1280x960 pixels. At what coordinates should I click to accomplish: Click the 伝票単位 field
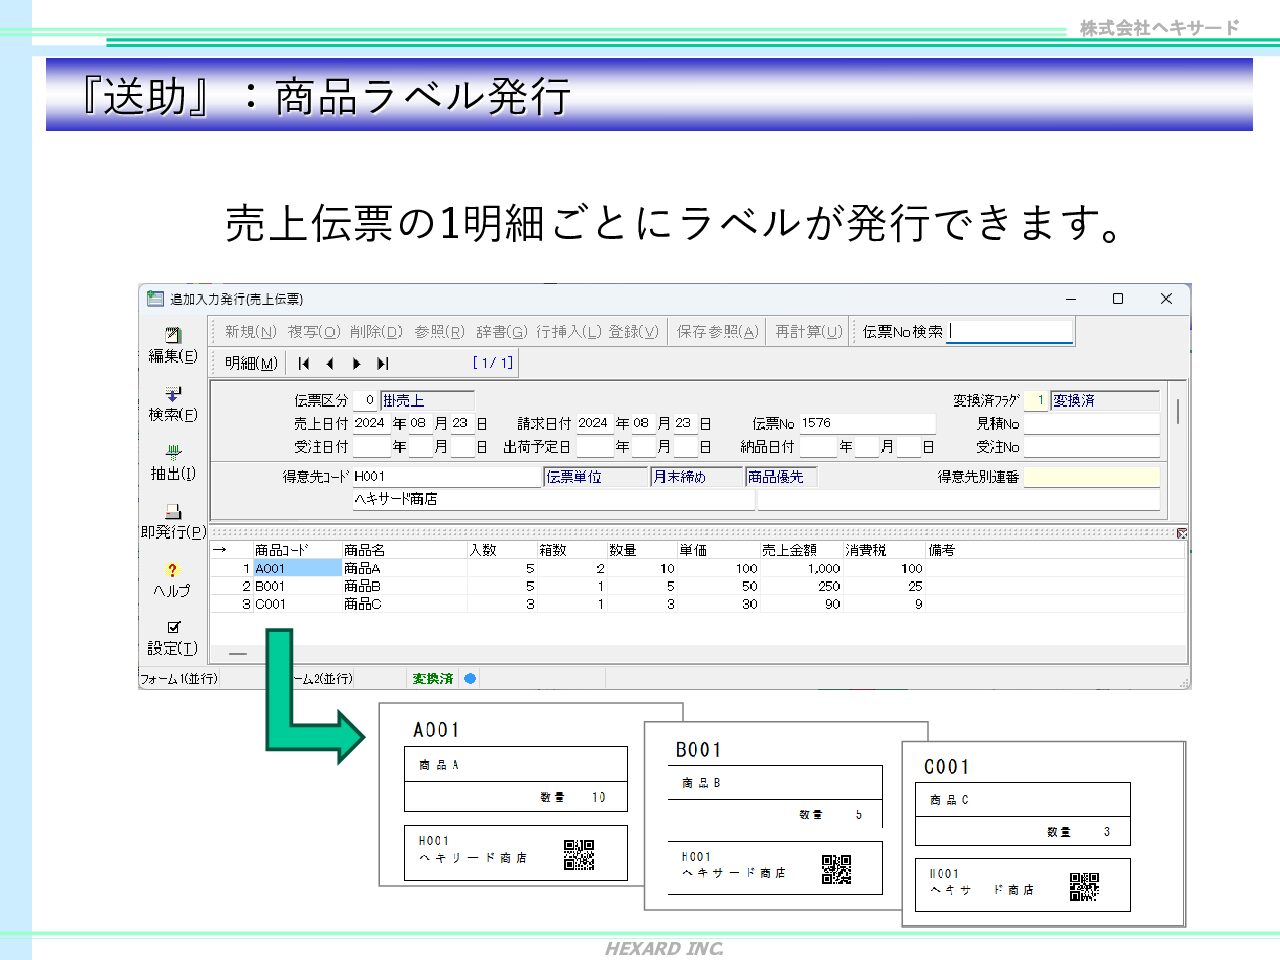point(596,477)
